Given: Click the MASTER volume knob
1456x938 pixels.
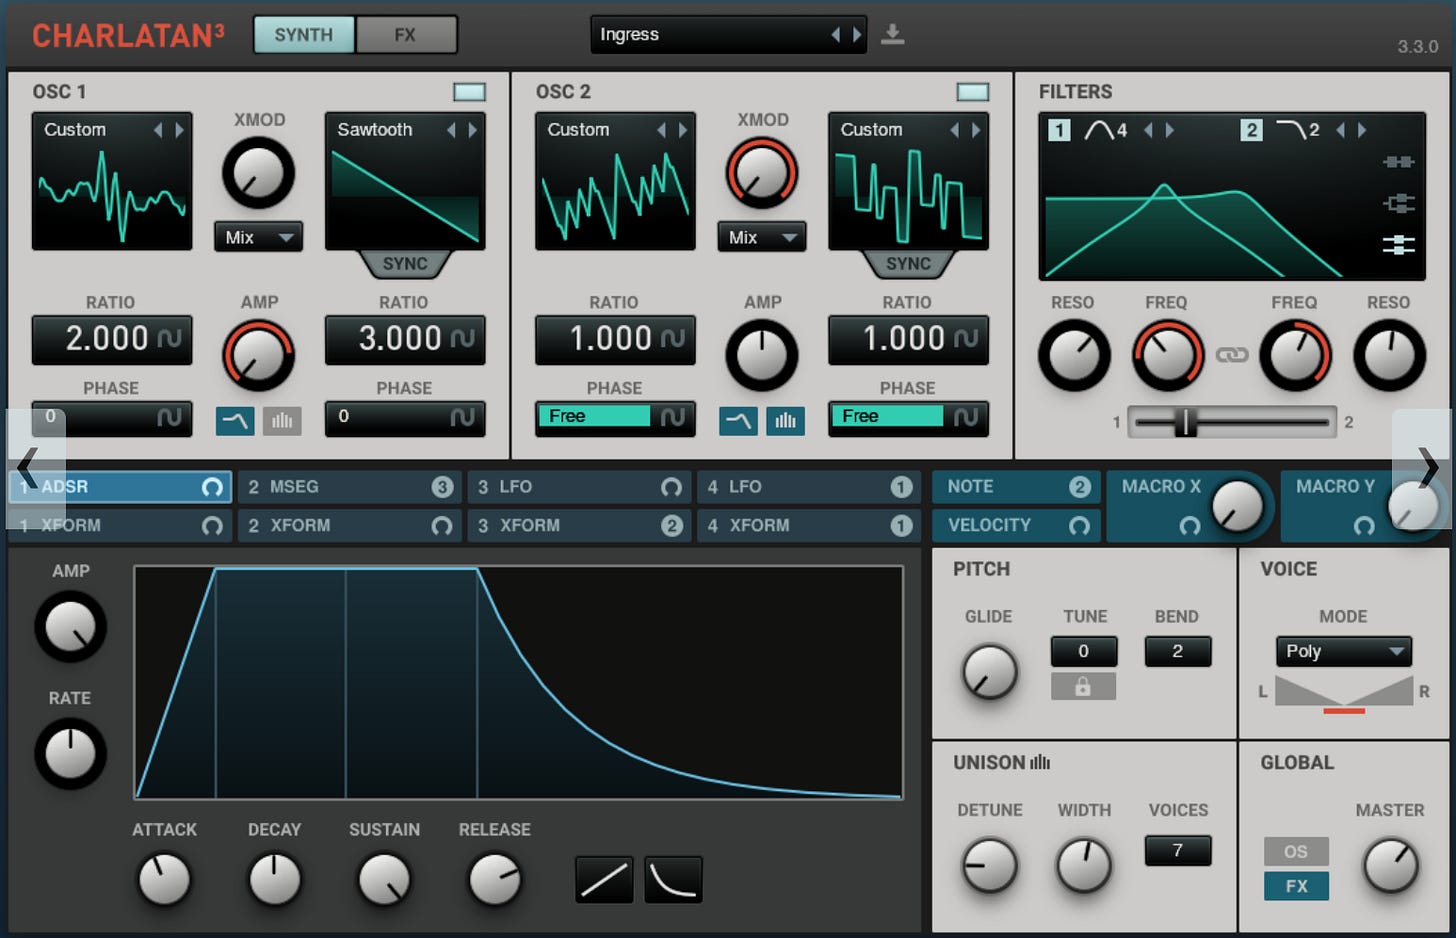Looking at the screenshot, I should pos(1390,866).
